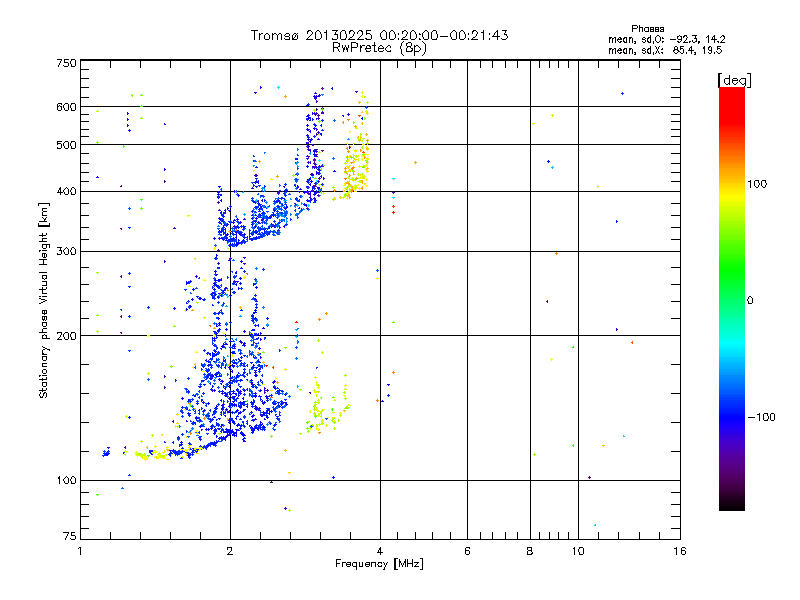
Task: Click the x-axis "6" MHz tick label
Action: [x=467, y=551]
